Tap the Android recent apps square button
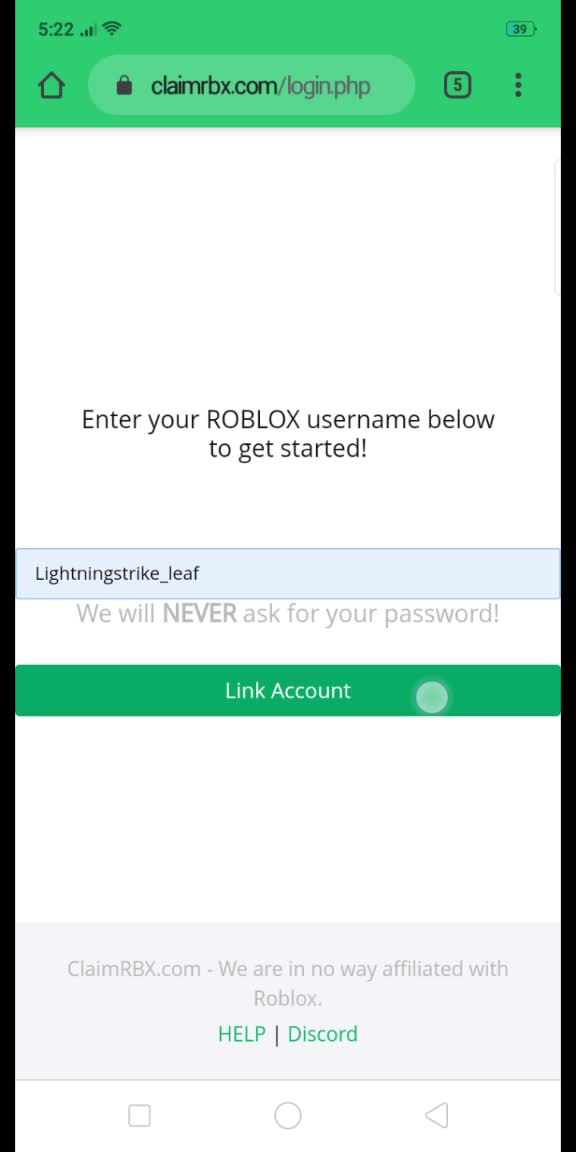Viewport: 576px width, 1152px height. coord(140,1115)
